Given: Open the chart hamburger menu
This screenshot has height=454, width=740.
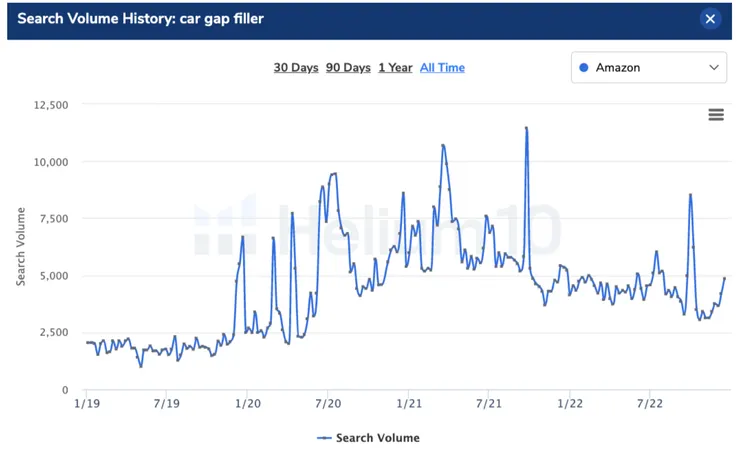Looking at the screenshot, I should [716, 115].
